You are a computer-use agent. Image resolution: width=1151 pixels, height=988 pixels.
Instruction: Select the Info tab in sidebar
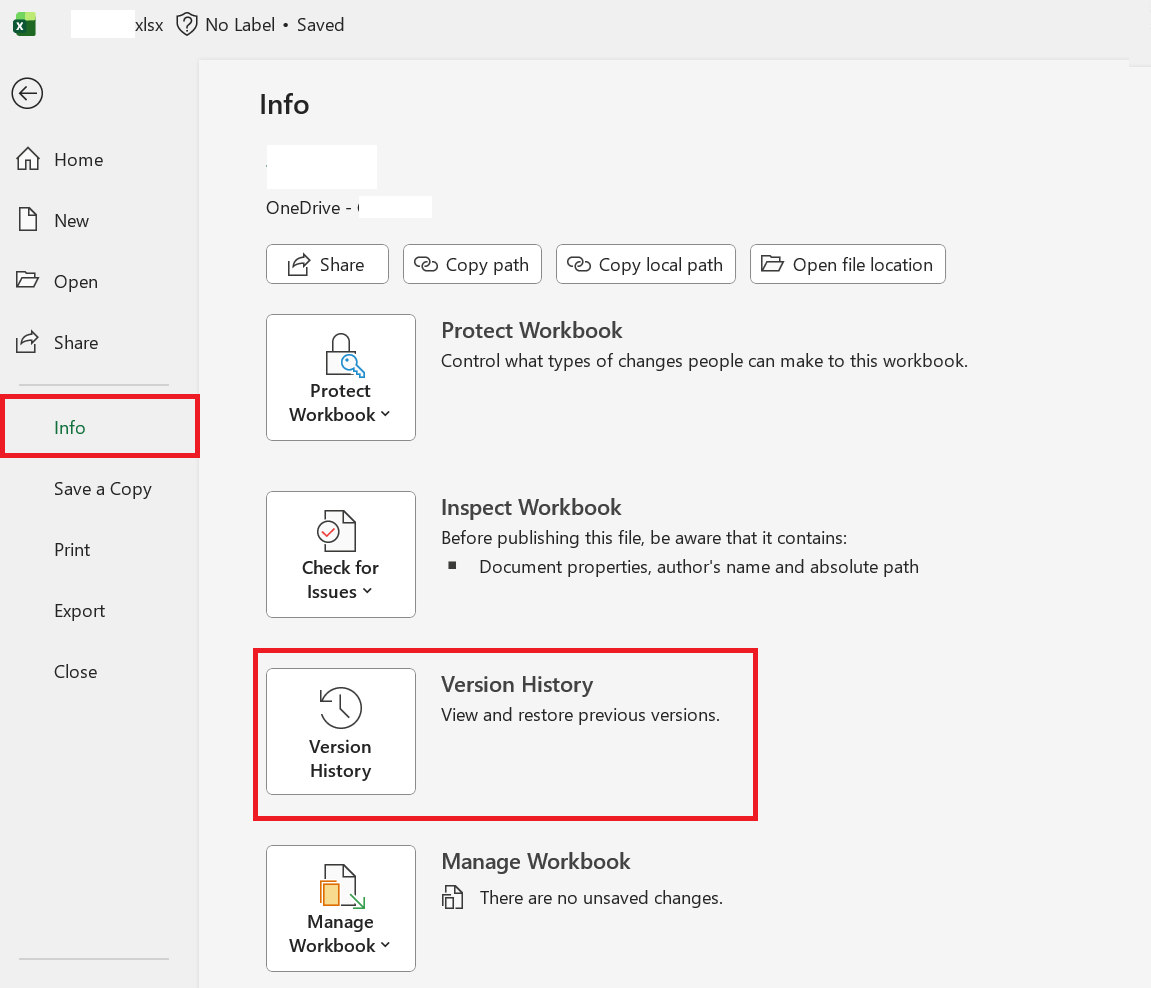click(101, 426)
